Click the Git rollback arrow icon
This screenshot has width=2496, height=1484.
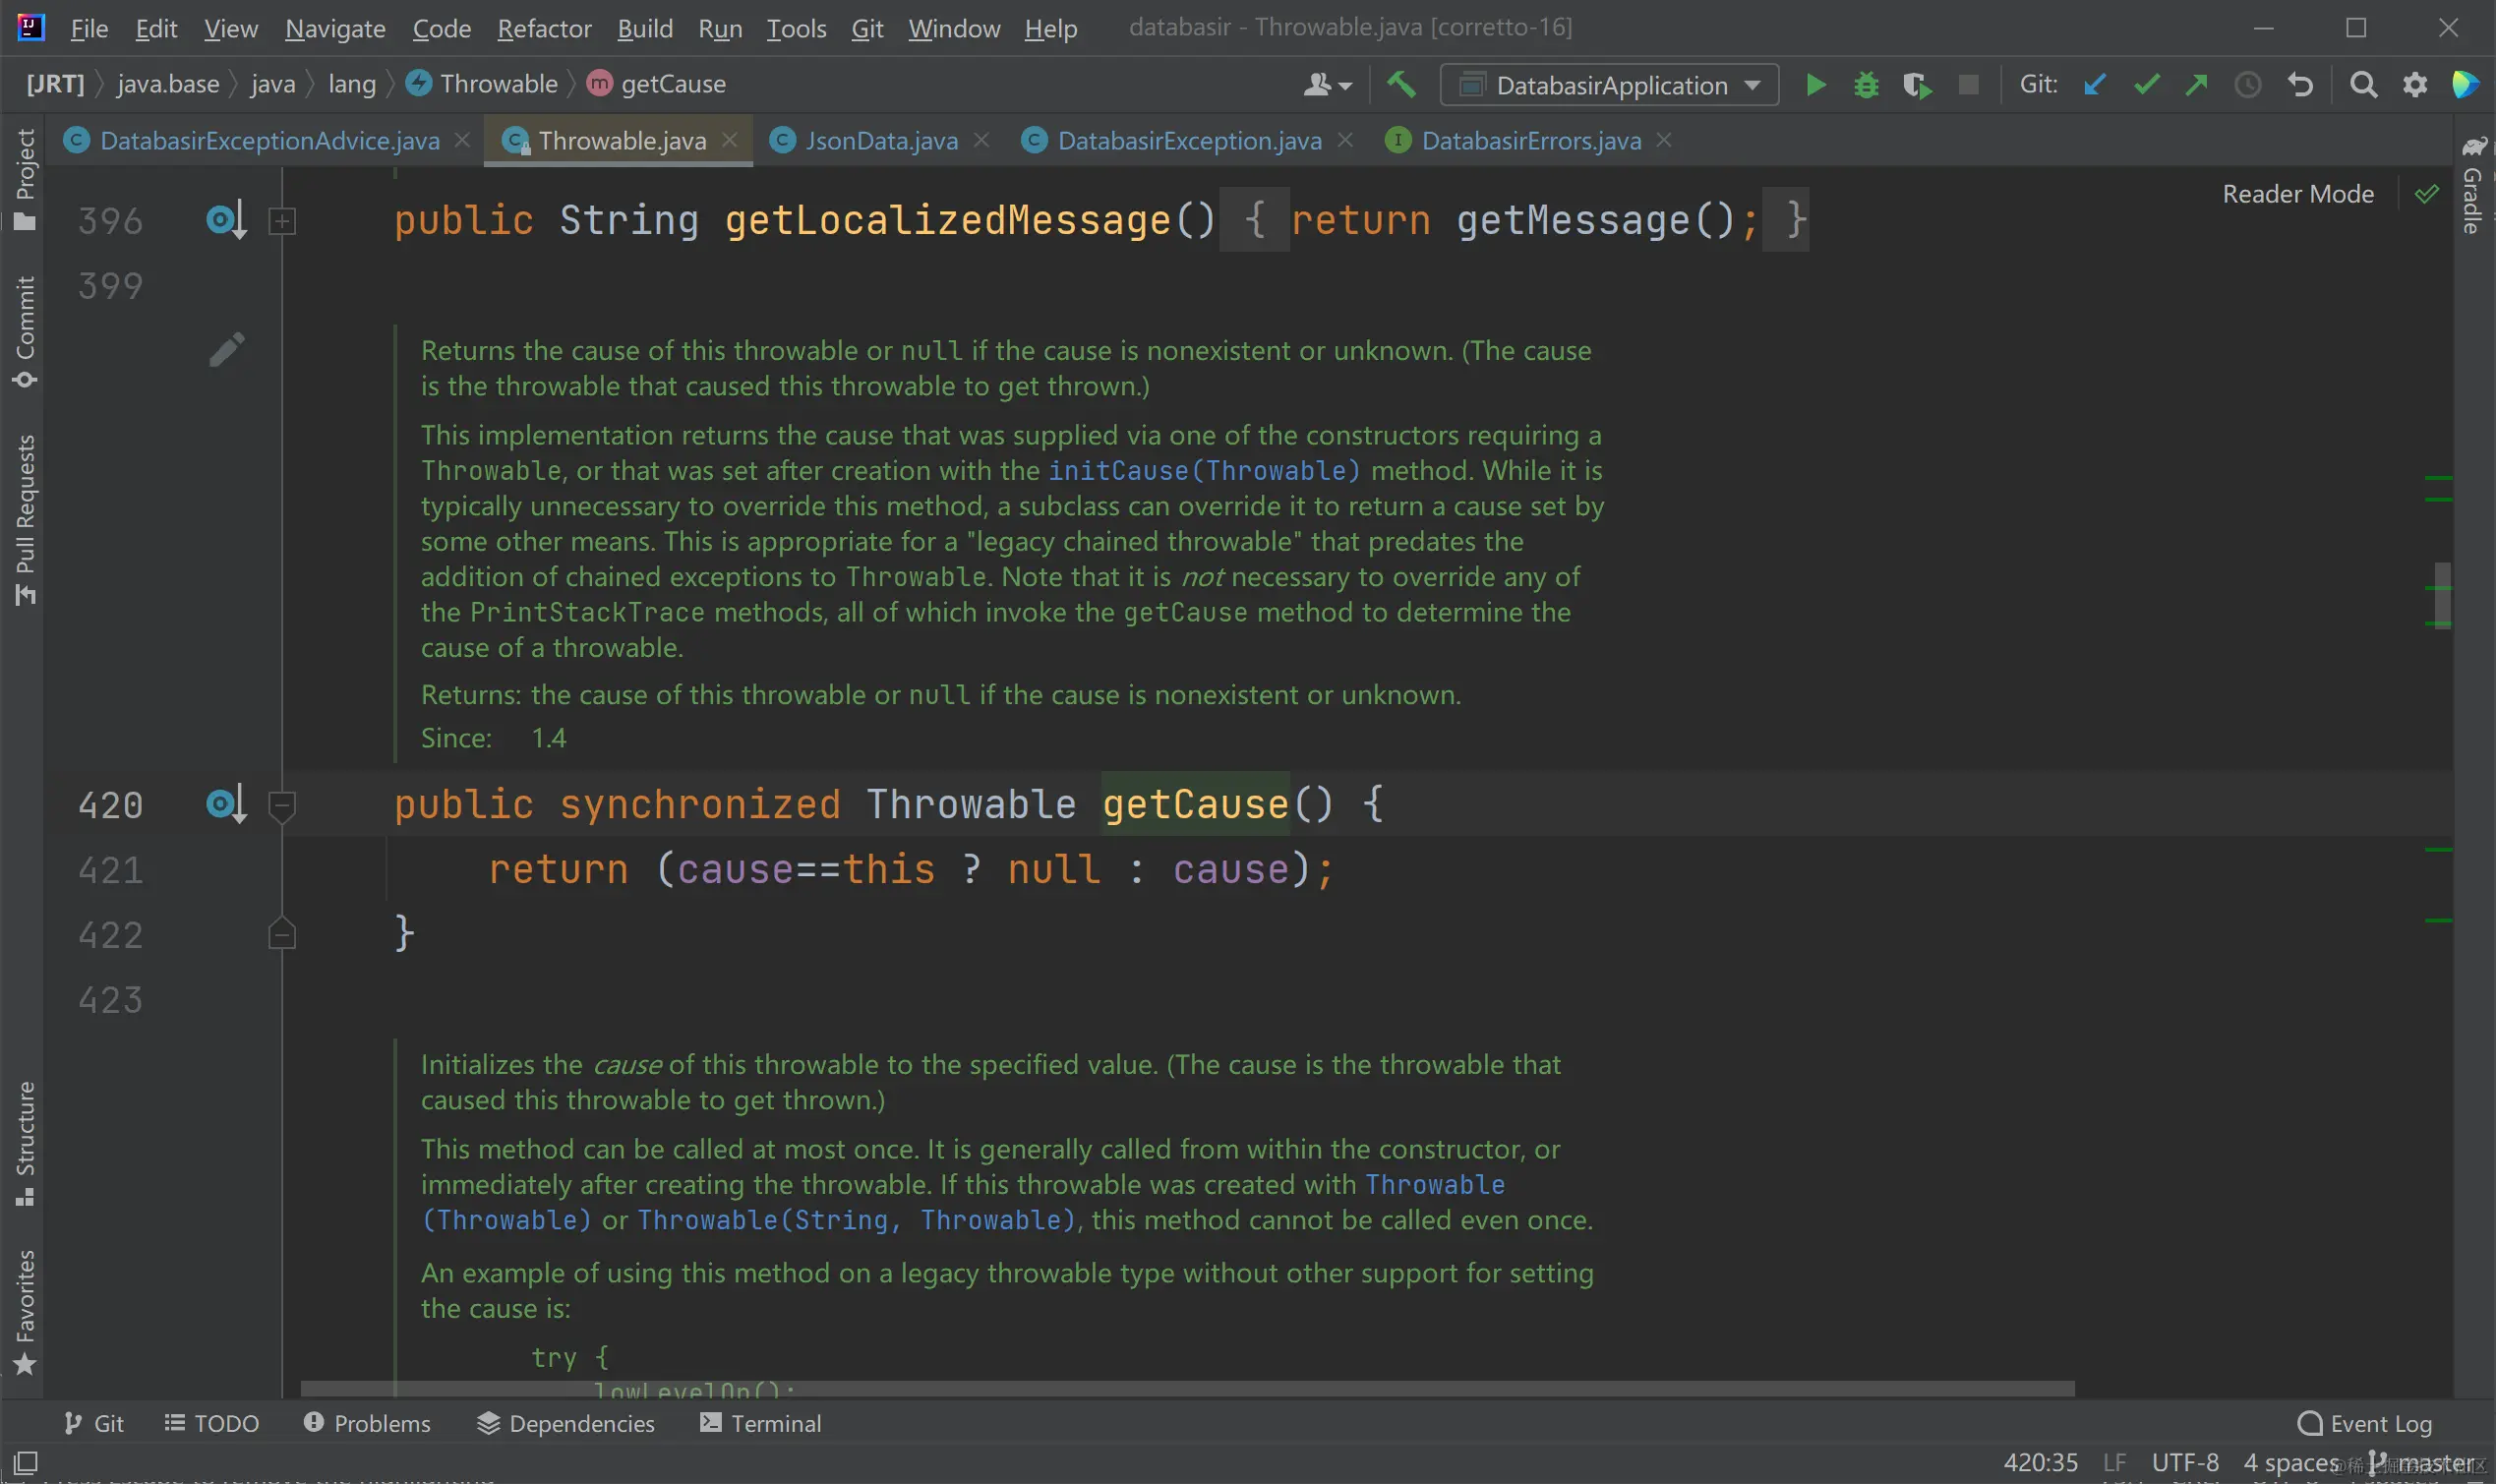tap(2299, 85)
